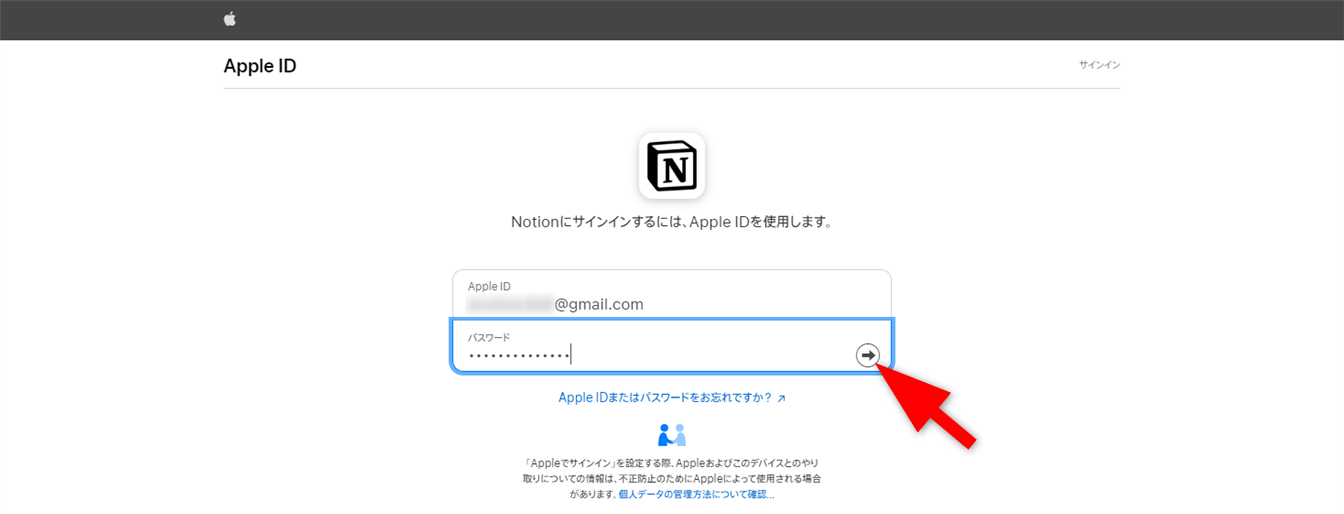Click the small Apple ID field label
Screen dimensions: 1344x514
coord(489,287)
